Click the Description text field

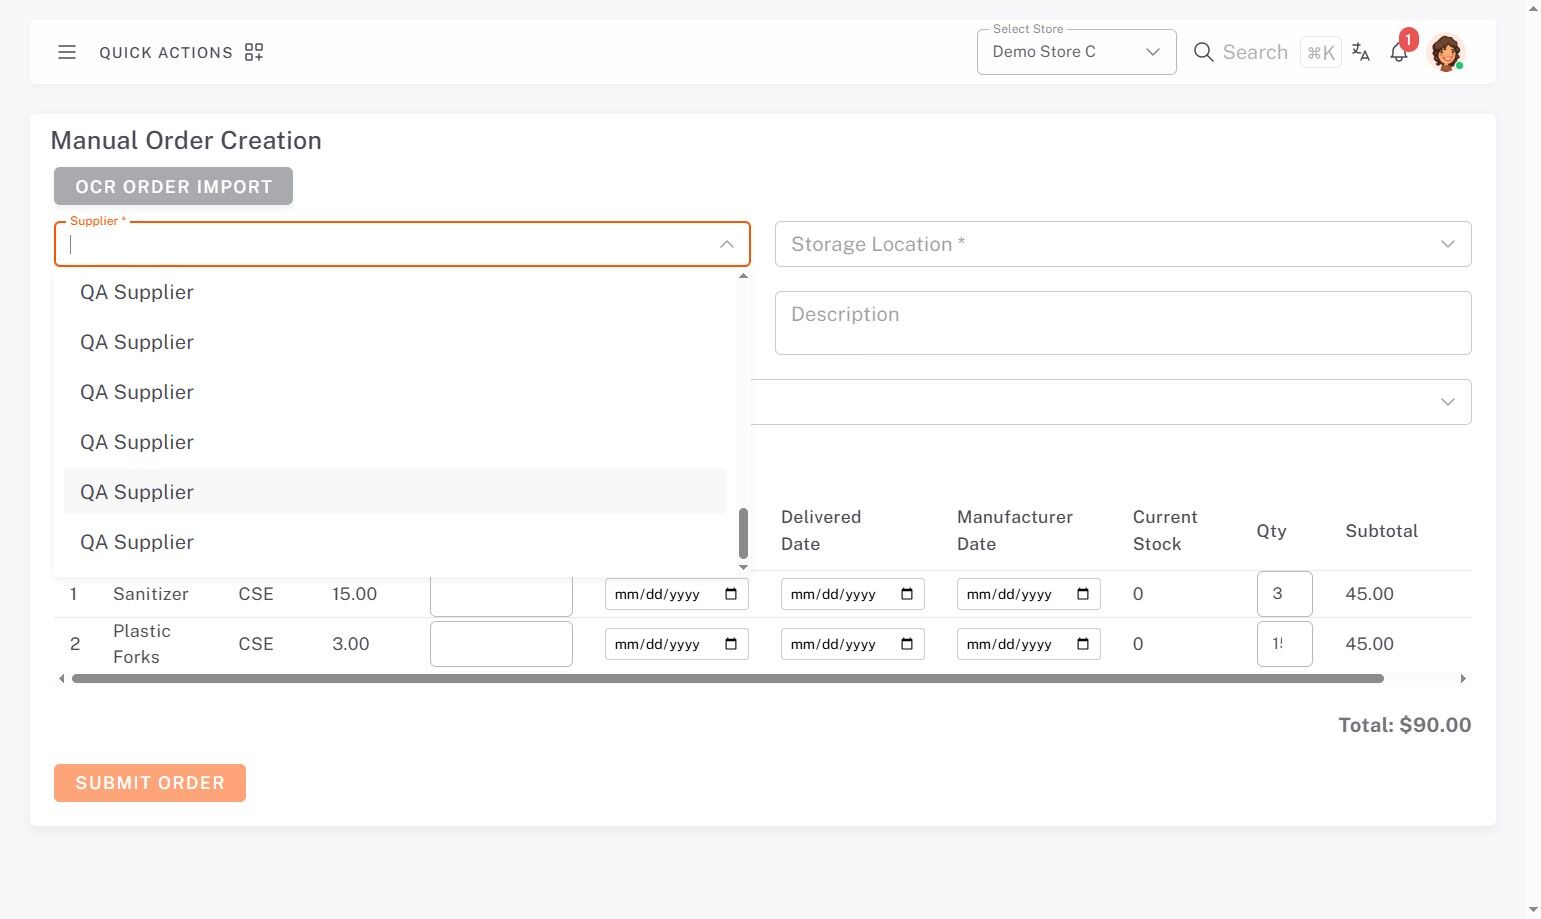(x=1122, y=322)
